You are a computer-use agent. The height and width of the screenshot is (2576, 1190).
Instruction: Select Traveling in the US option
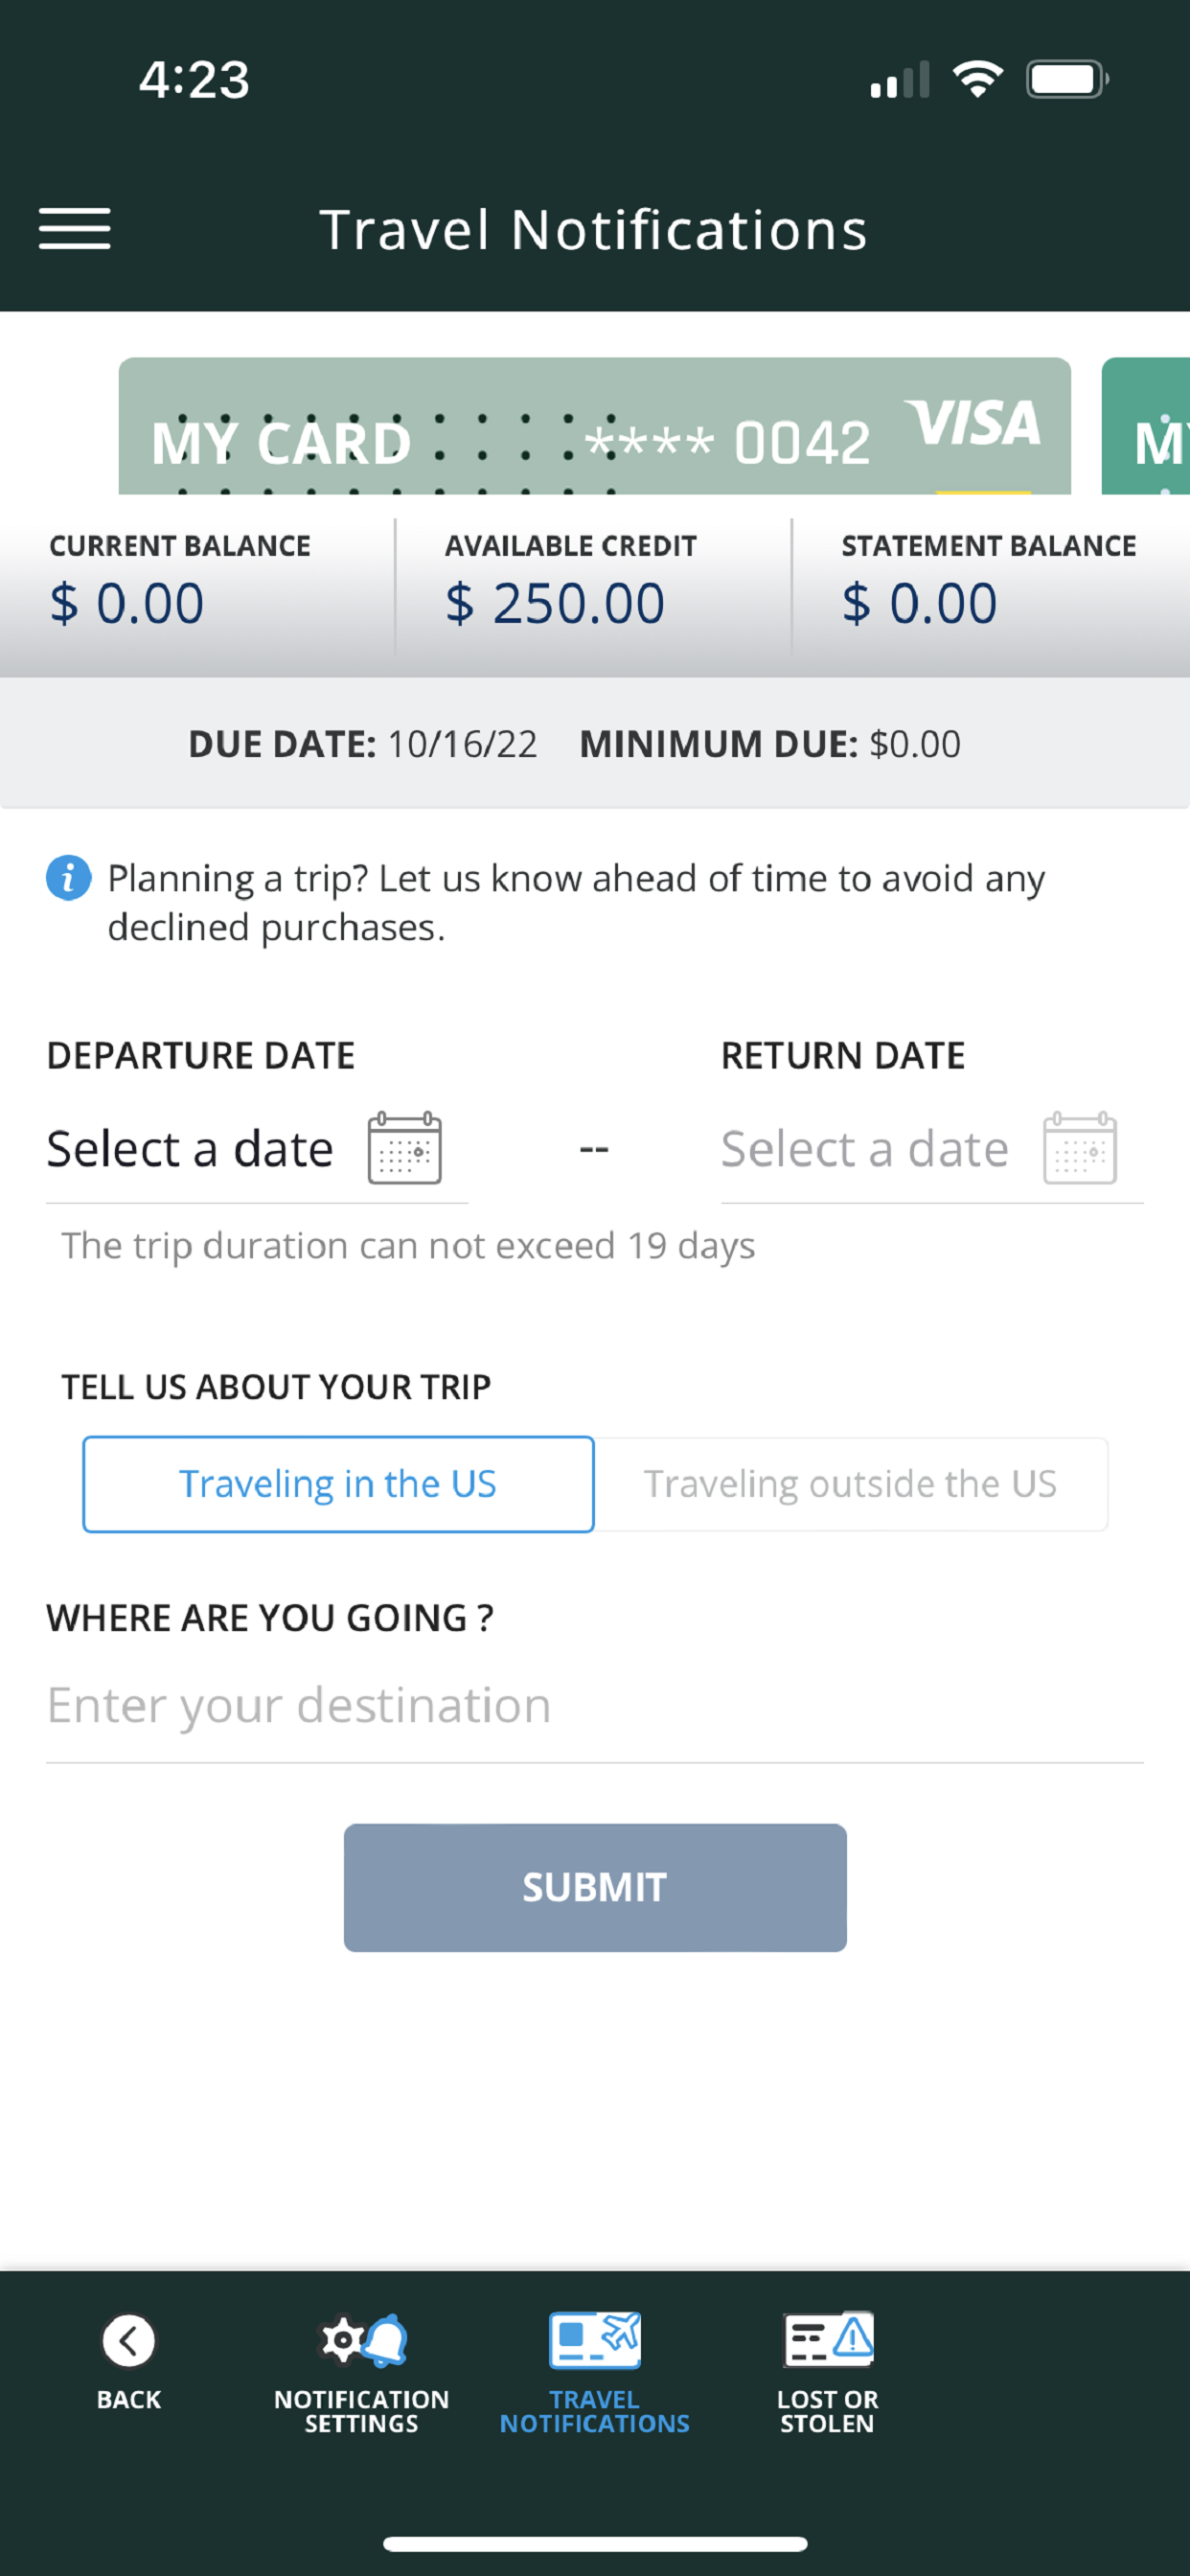(338, 1484)
